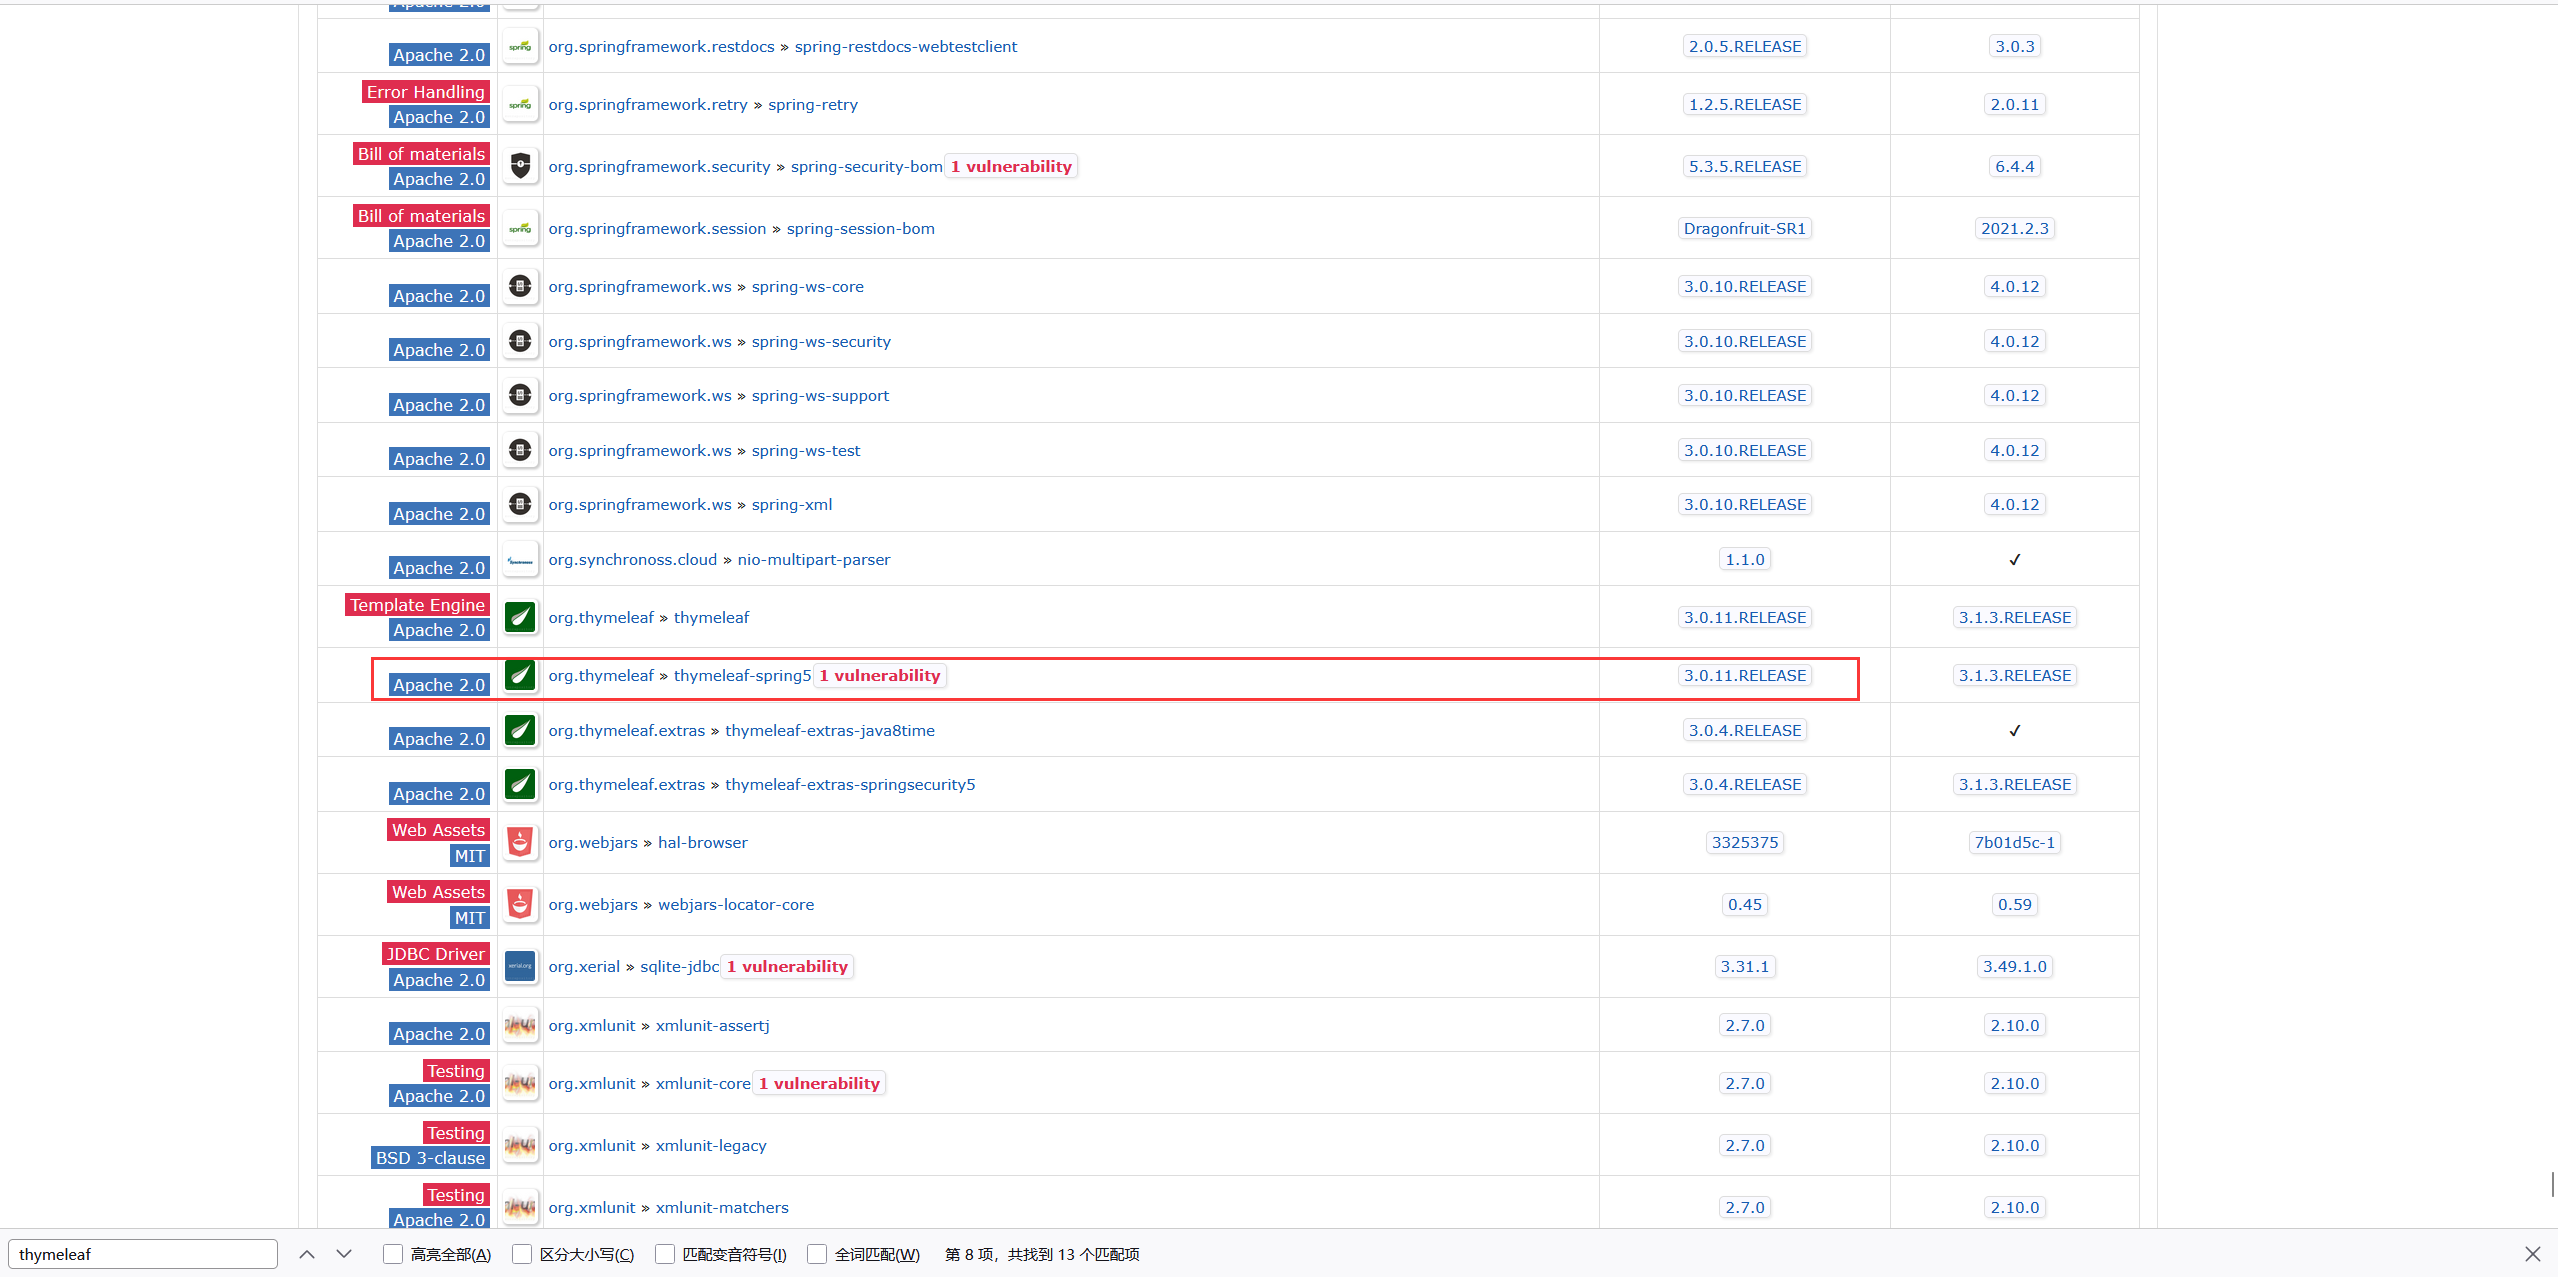
Task: Open Dragonfruit-SR1 version link
Action: click(1745, 229)
